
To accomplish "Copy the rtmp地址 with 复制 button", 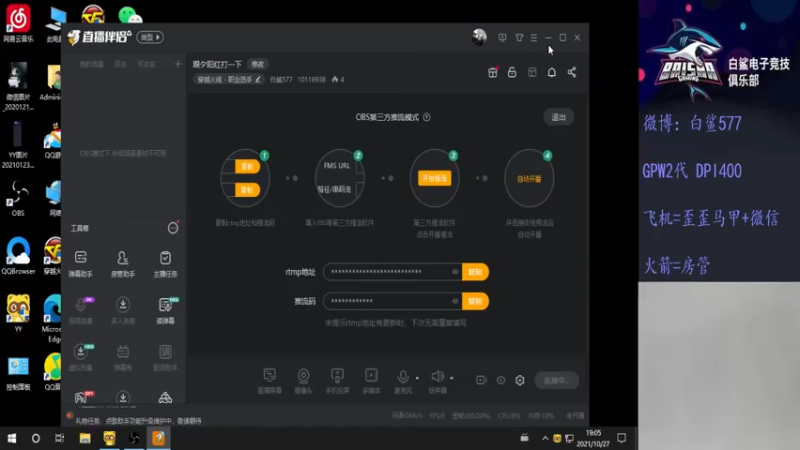I will [475, 272].
